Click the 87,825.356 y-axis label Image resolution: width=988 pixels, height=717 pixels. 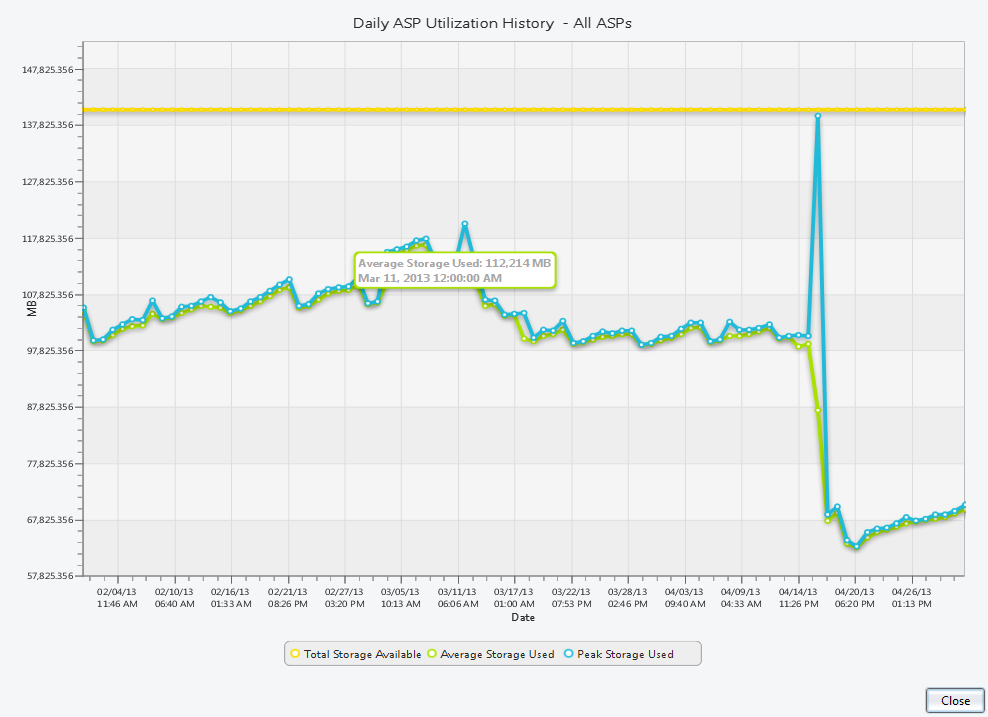[x=48, y=406]
